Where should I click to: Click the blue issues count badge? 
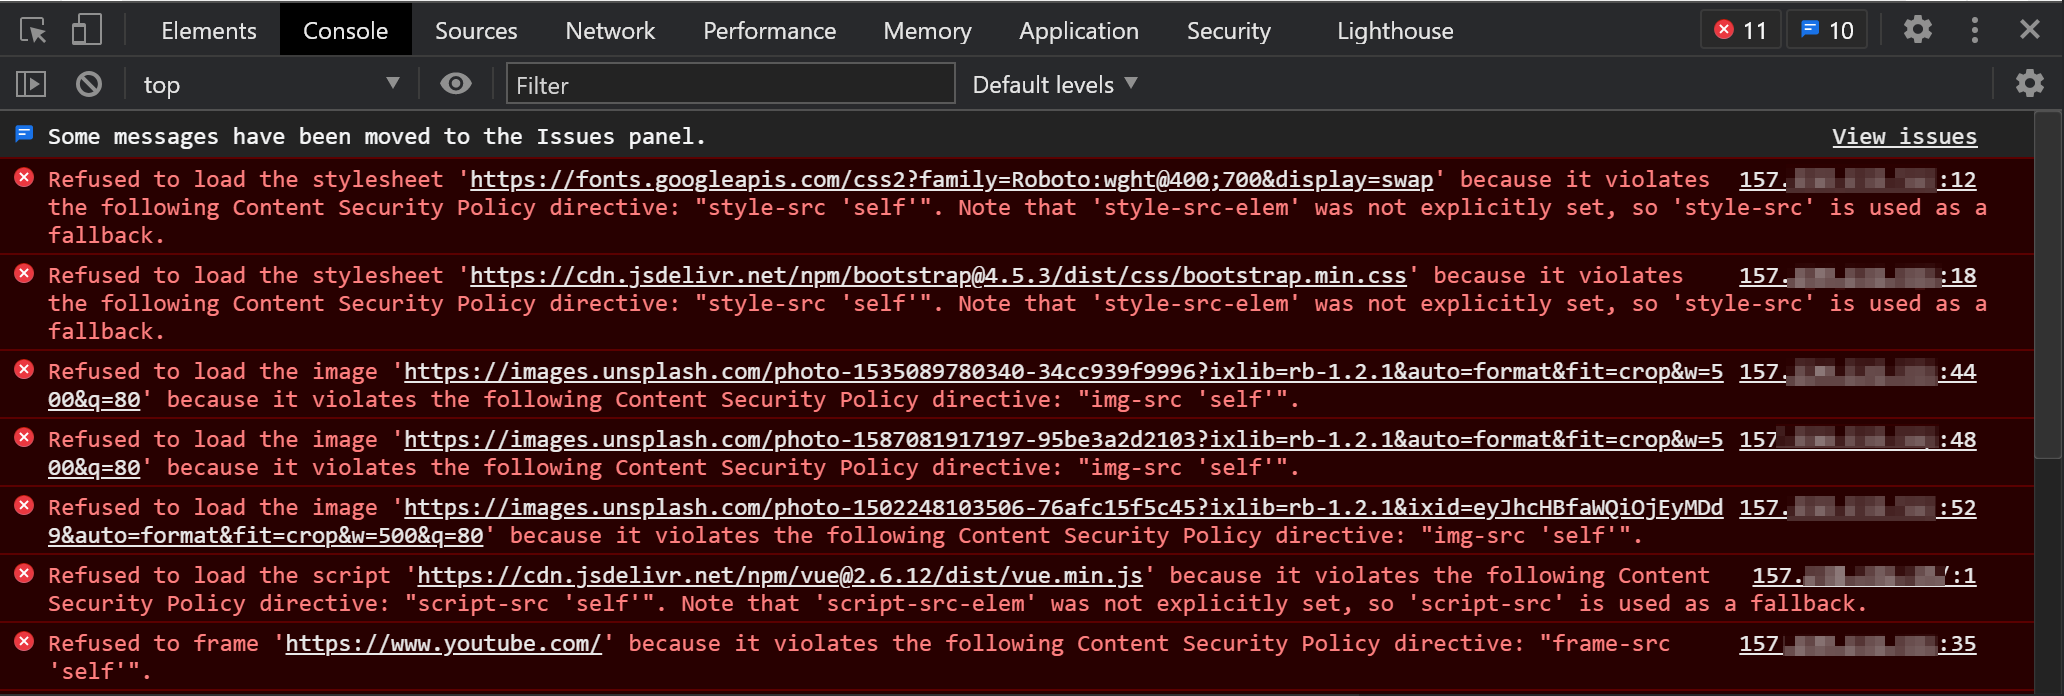click(x=1827, y=30)
